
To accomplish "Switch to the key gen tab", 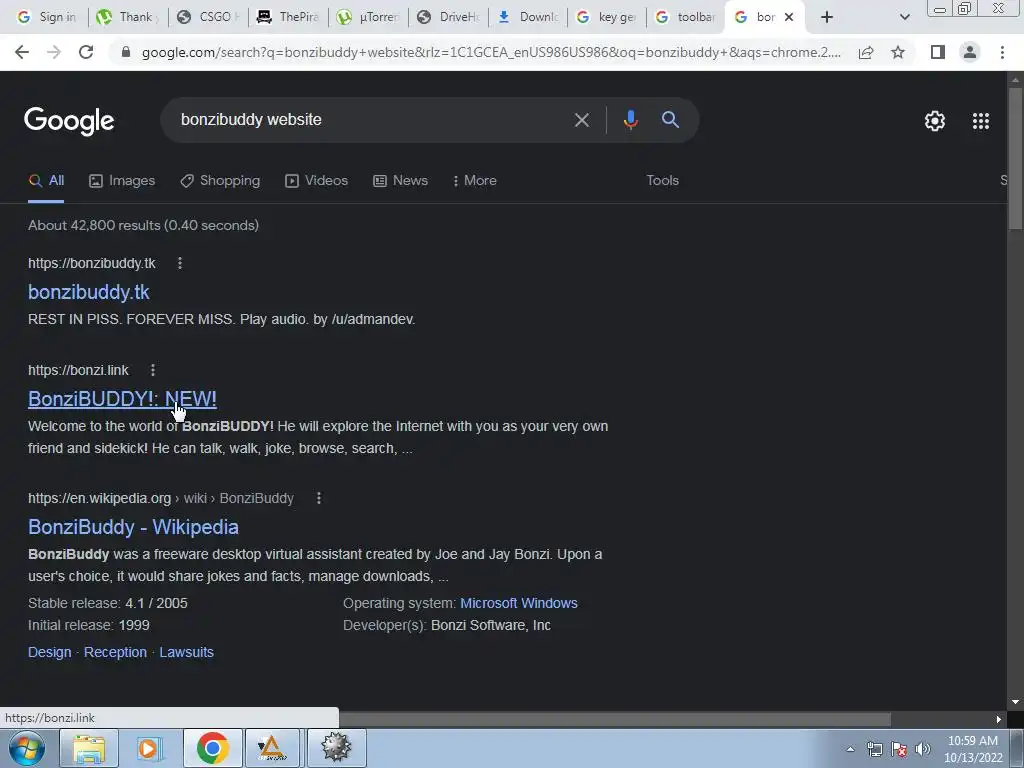I will (607, 17).
